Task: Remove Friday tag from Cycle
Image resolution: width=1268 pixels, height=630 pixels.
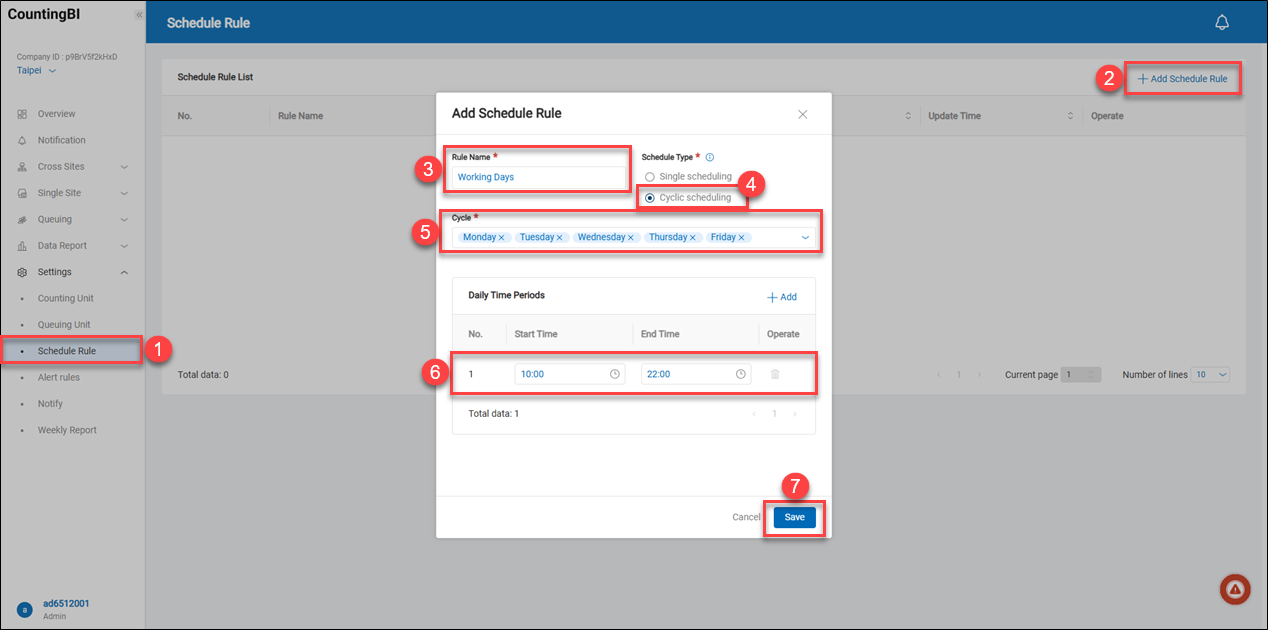Action: [742, 238]
